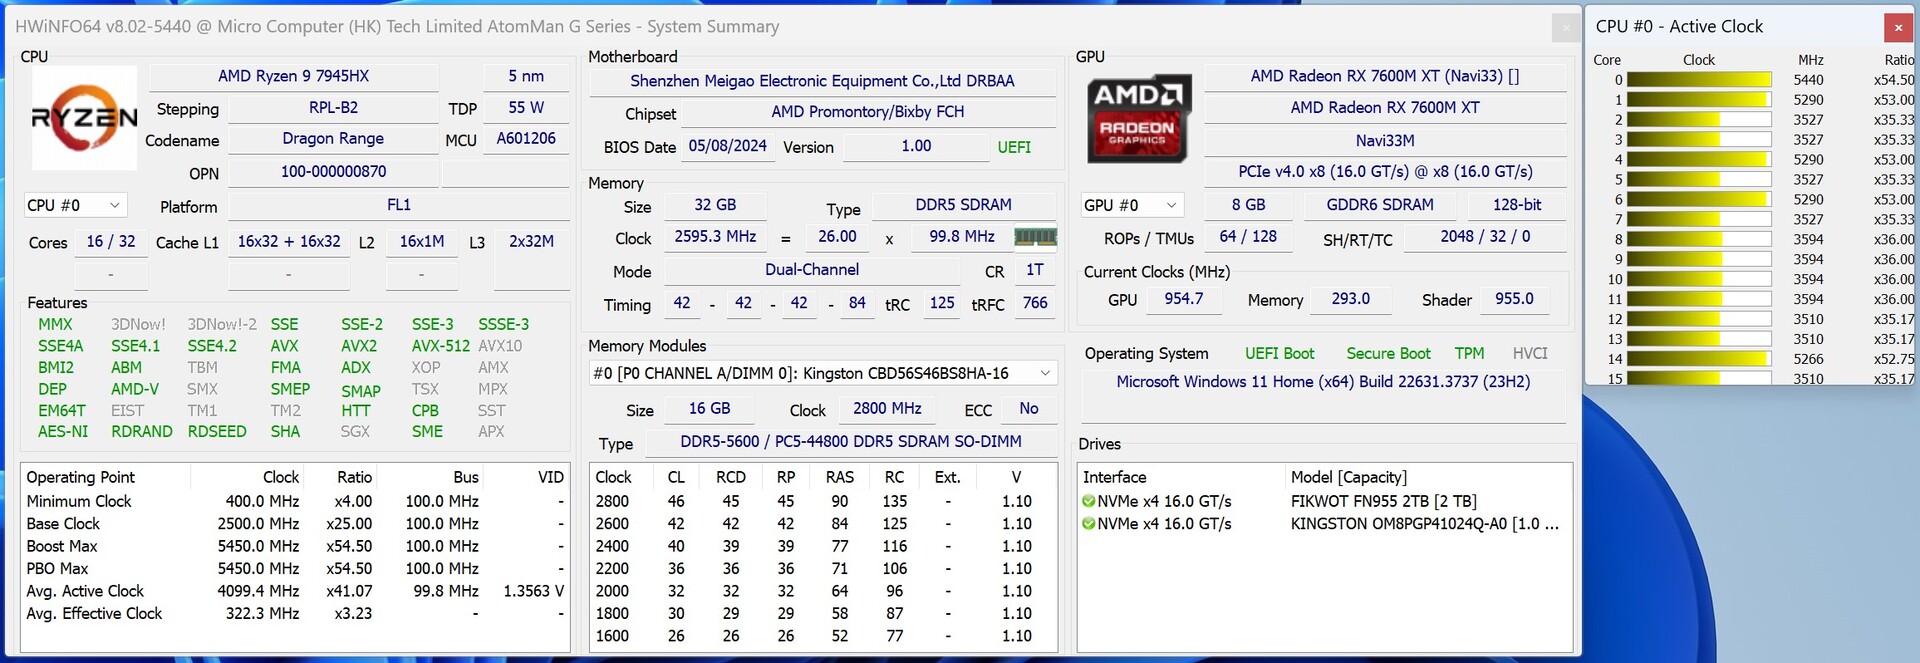
Task: Click the FL1 platform field
Action: click(x=399, y=205)
